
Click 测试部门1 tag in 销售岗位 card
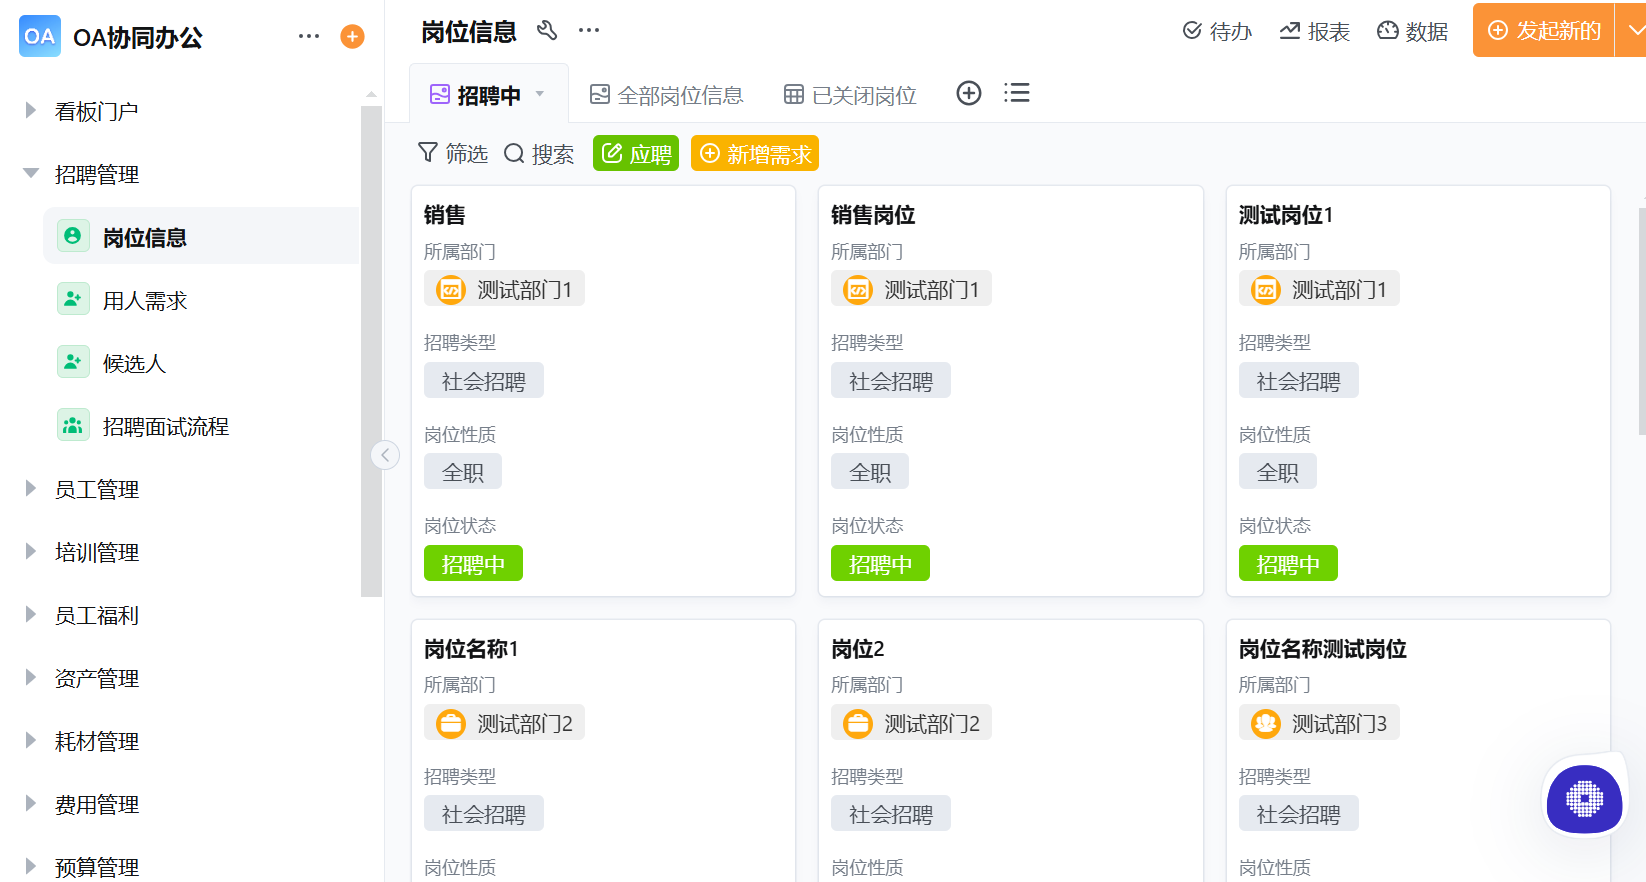911,289
